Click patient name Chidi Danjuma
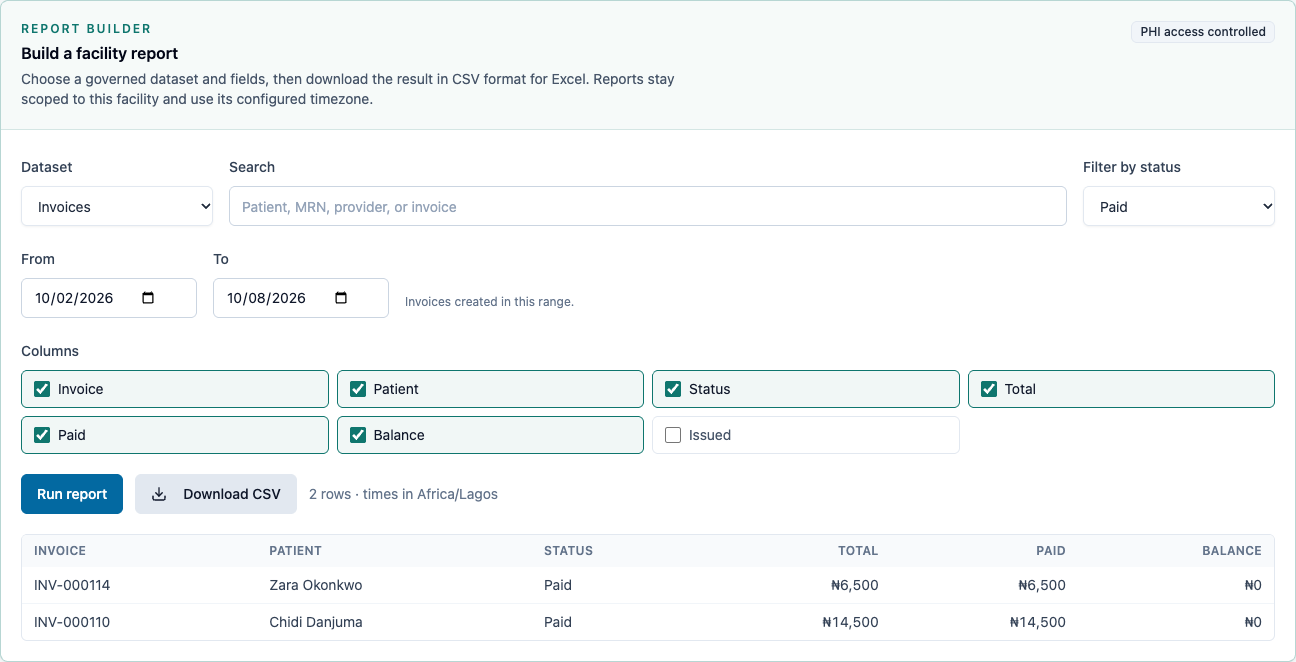The image size is (1296, 662). tap(316, 622)
